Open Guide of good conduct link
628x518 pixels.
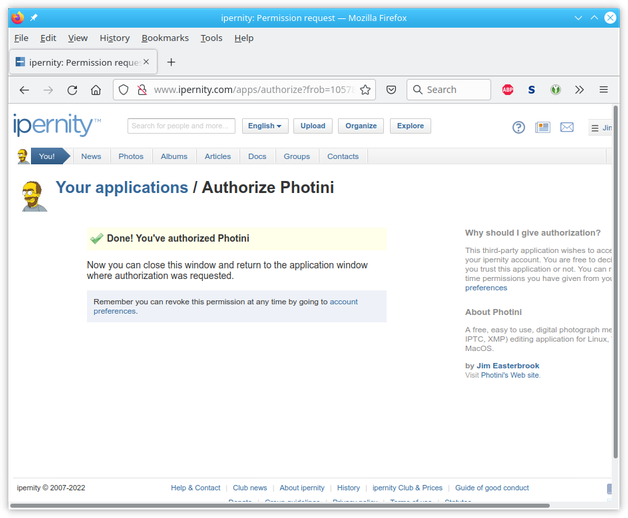pos(492,488)
